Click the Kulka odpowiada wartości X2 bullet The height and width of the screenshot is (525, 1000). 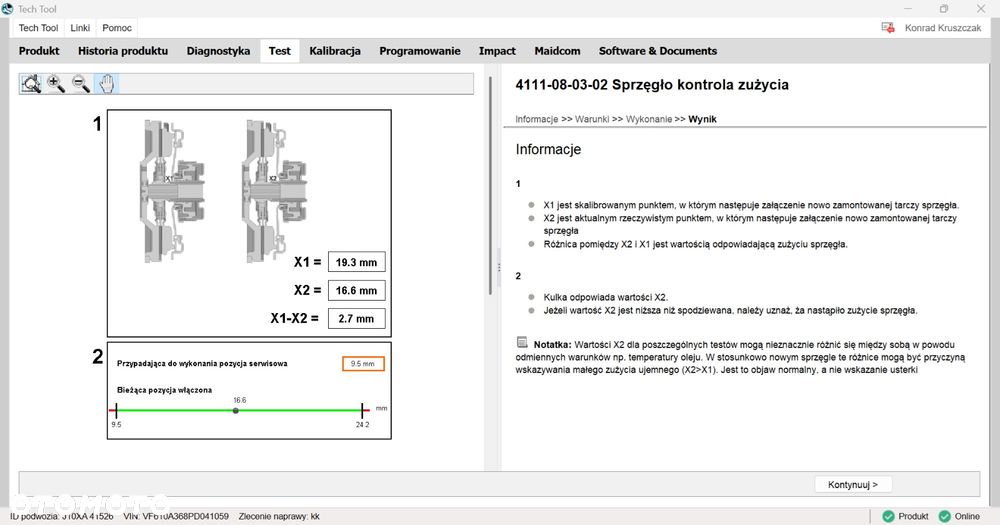pyautogui.click(x=605, y=297)
